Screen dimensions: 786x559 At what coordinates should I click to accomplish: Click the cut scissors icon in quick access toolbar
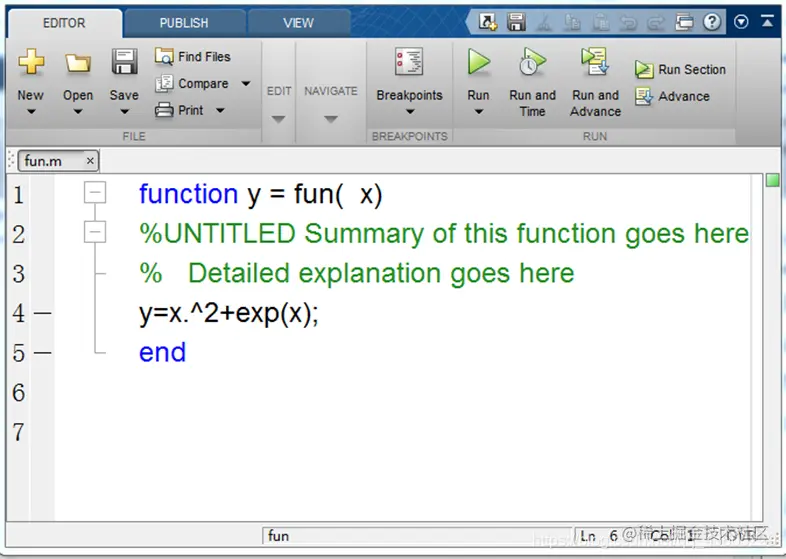pos(544,23)
